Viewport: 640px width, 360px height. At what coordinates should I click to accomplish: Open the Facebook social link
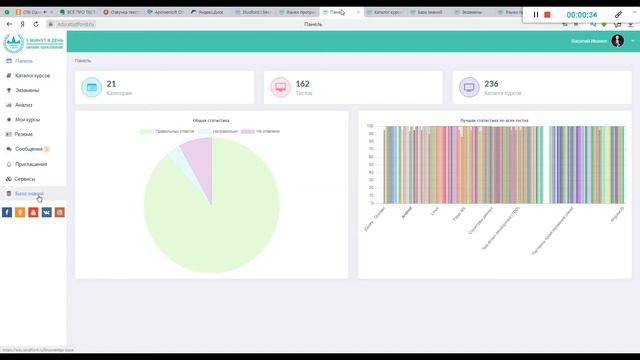[x=7, y=212]
